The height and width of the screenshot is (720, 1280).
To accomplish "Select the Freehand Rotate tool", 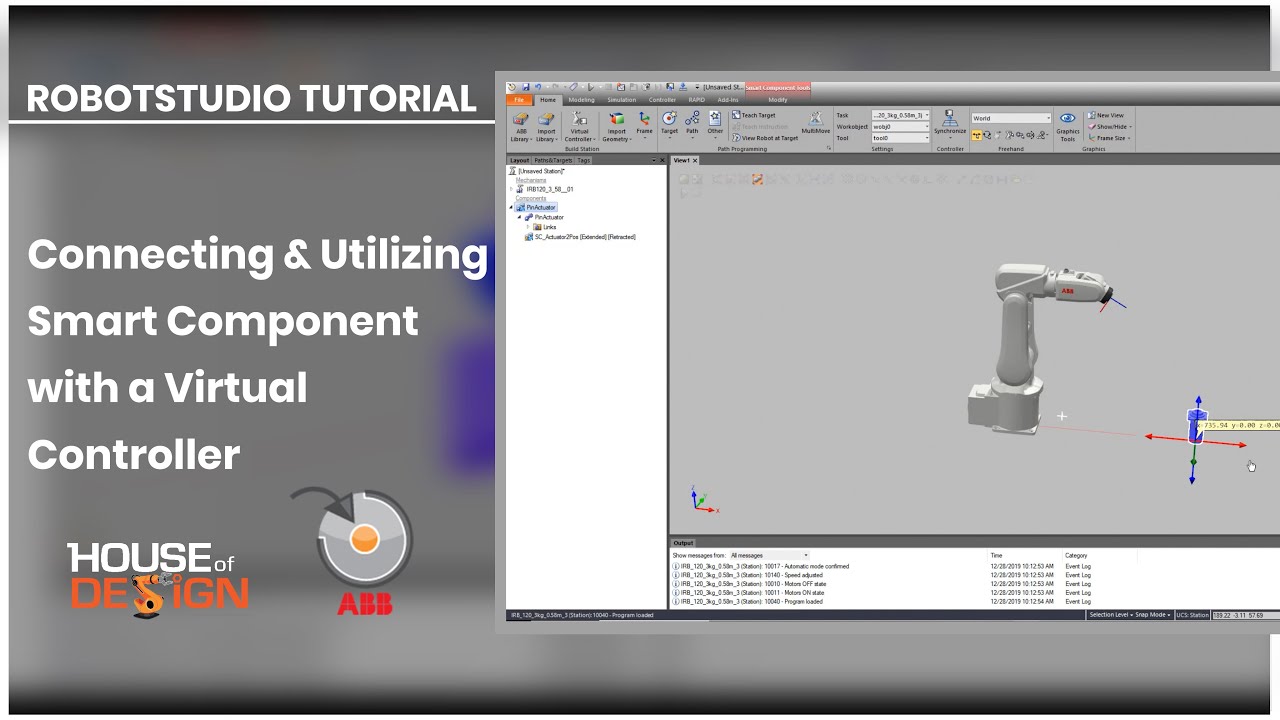I will click(x=987, y=135).
